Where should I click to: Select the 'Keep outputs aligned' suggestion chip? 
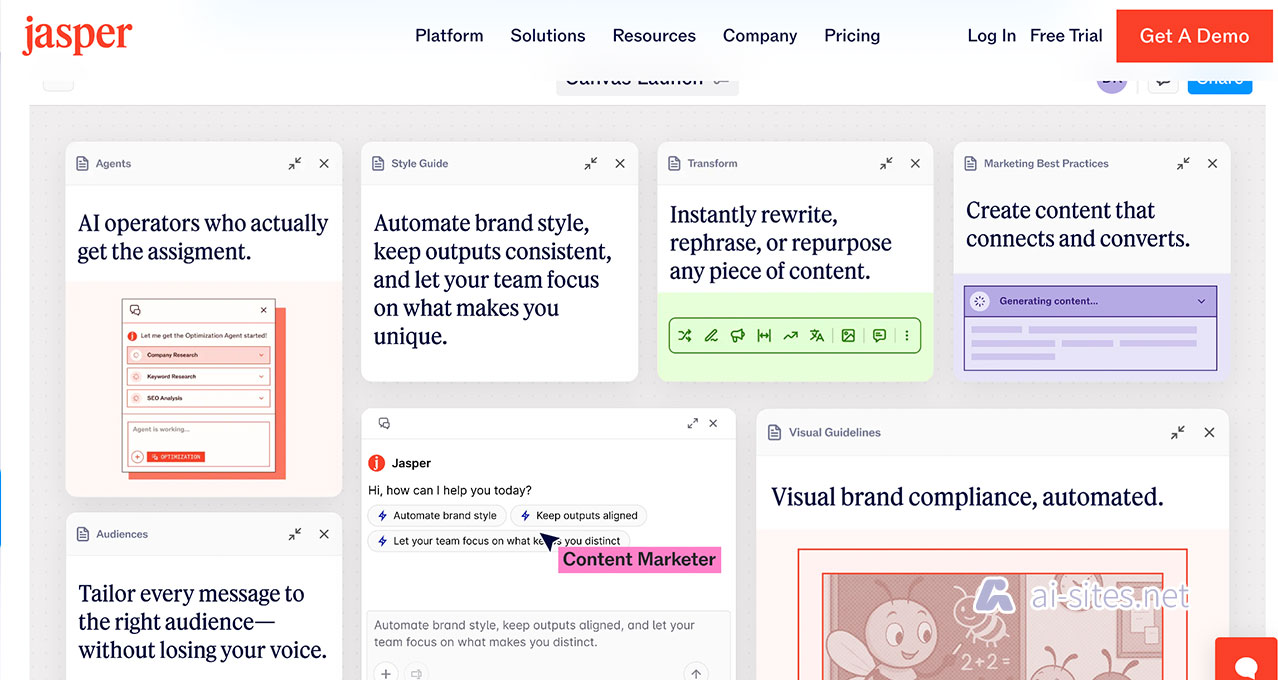coord(578,516)
